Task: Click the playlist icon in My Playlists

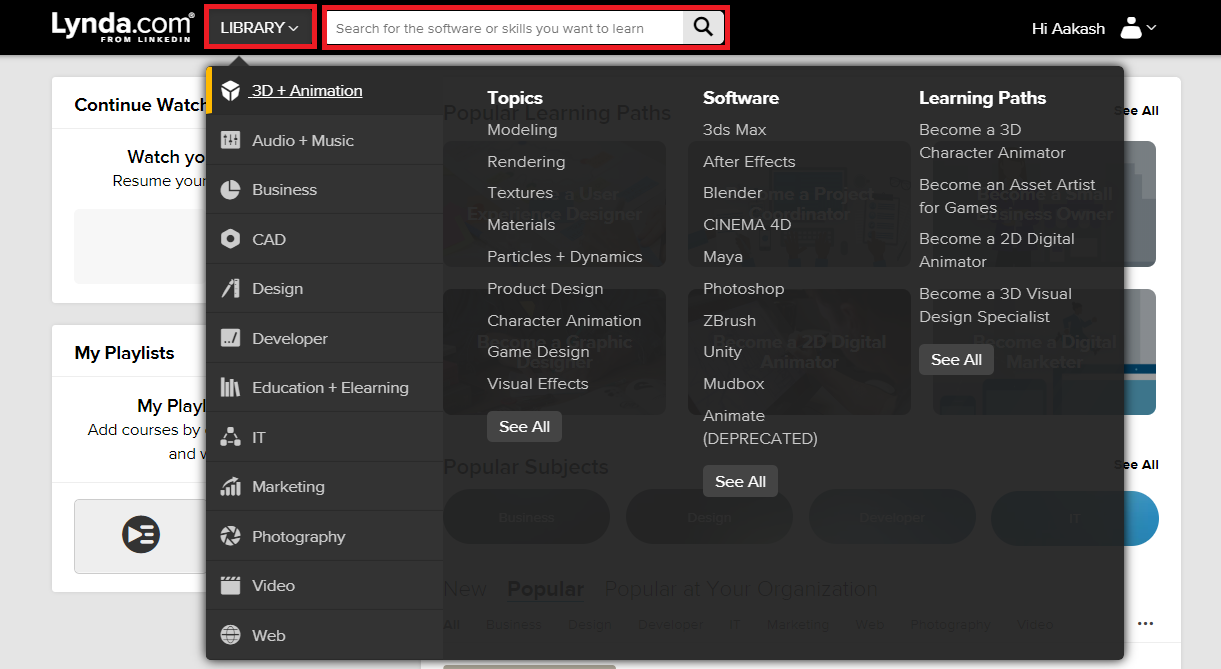Action: click(141, 535)
